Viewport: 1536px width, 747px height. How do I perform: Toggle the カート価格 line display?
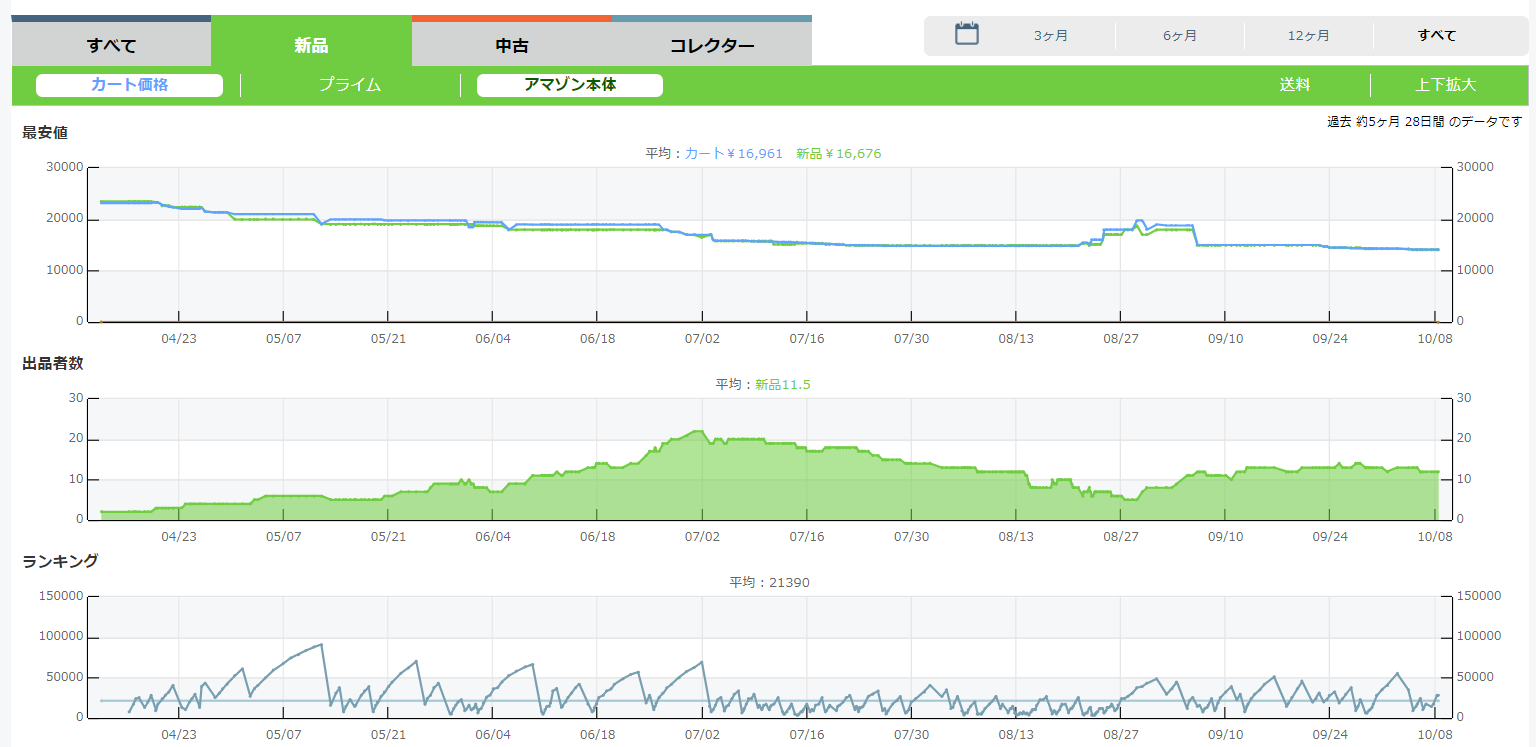coord(129,85)
